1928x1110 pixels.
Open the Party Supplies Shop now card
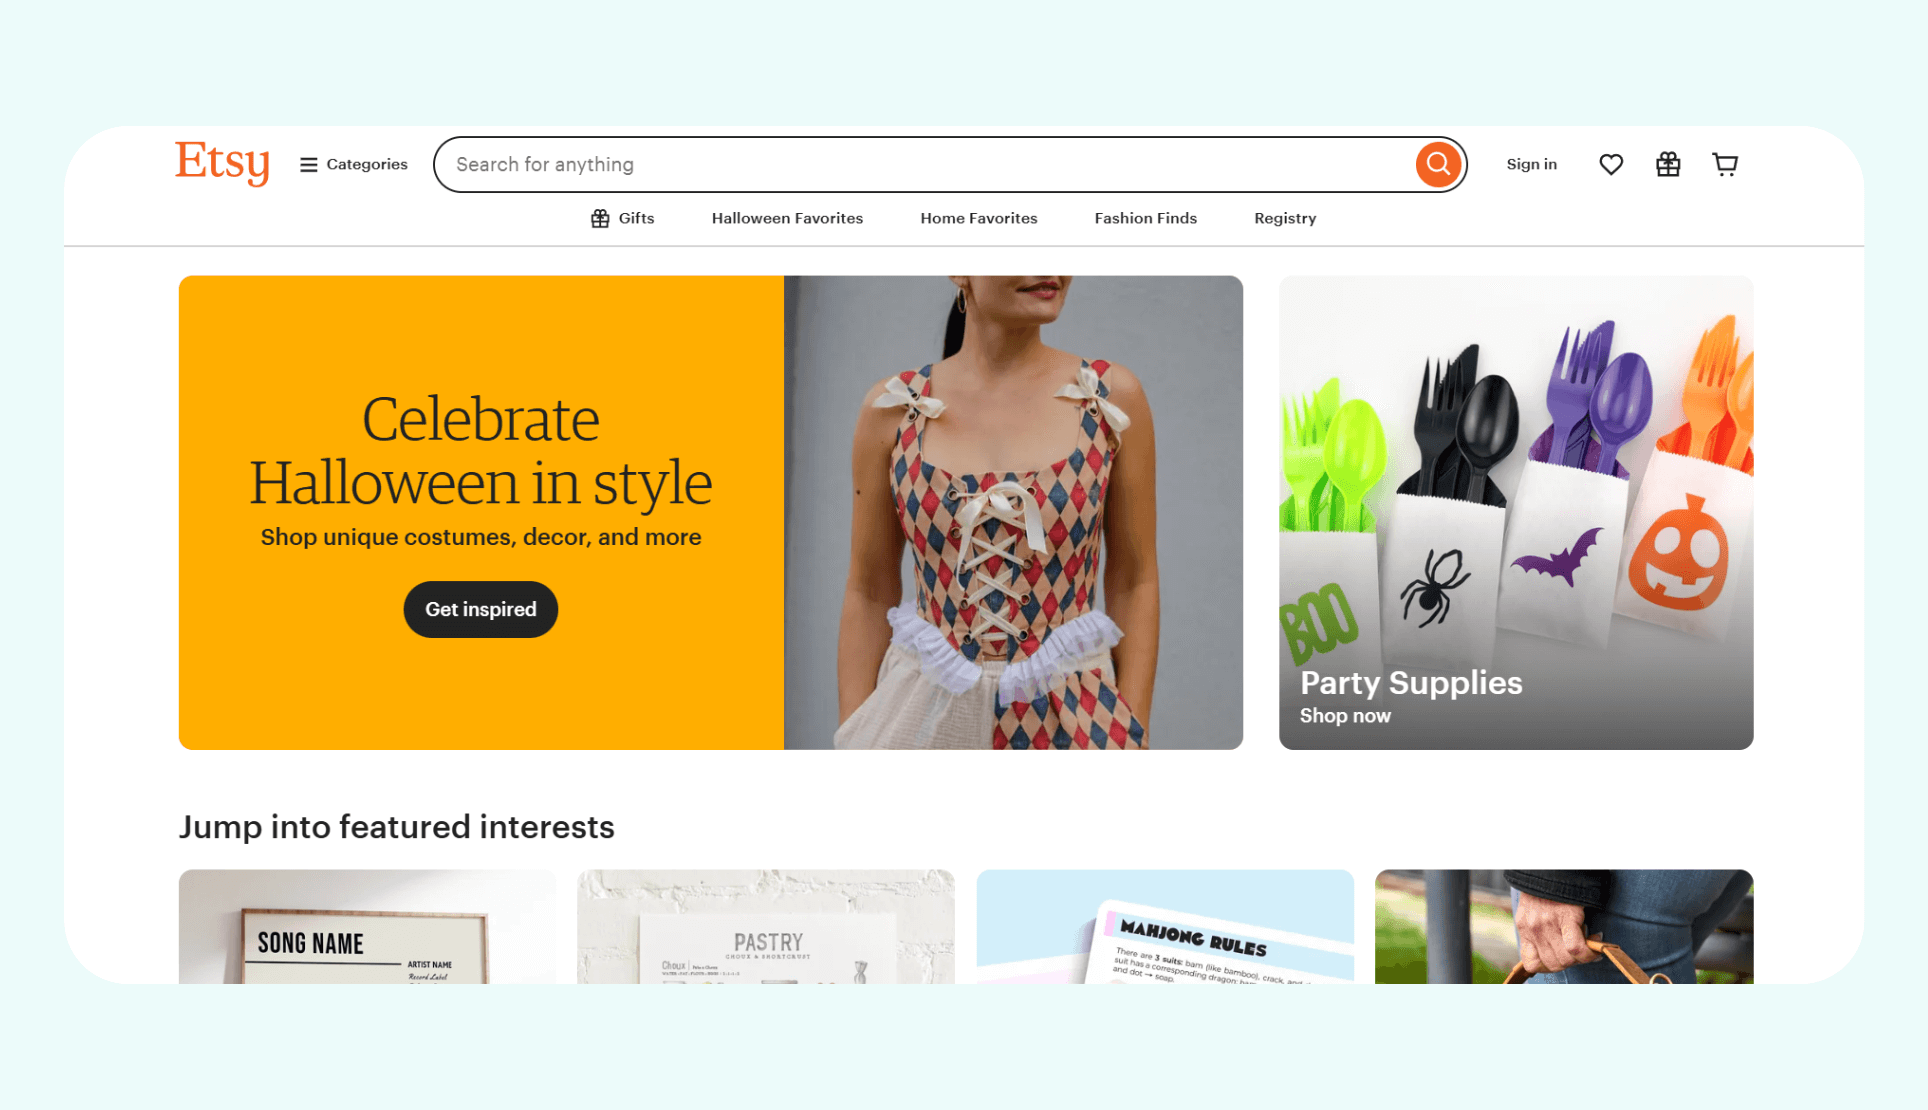[x=1516, y=513]
